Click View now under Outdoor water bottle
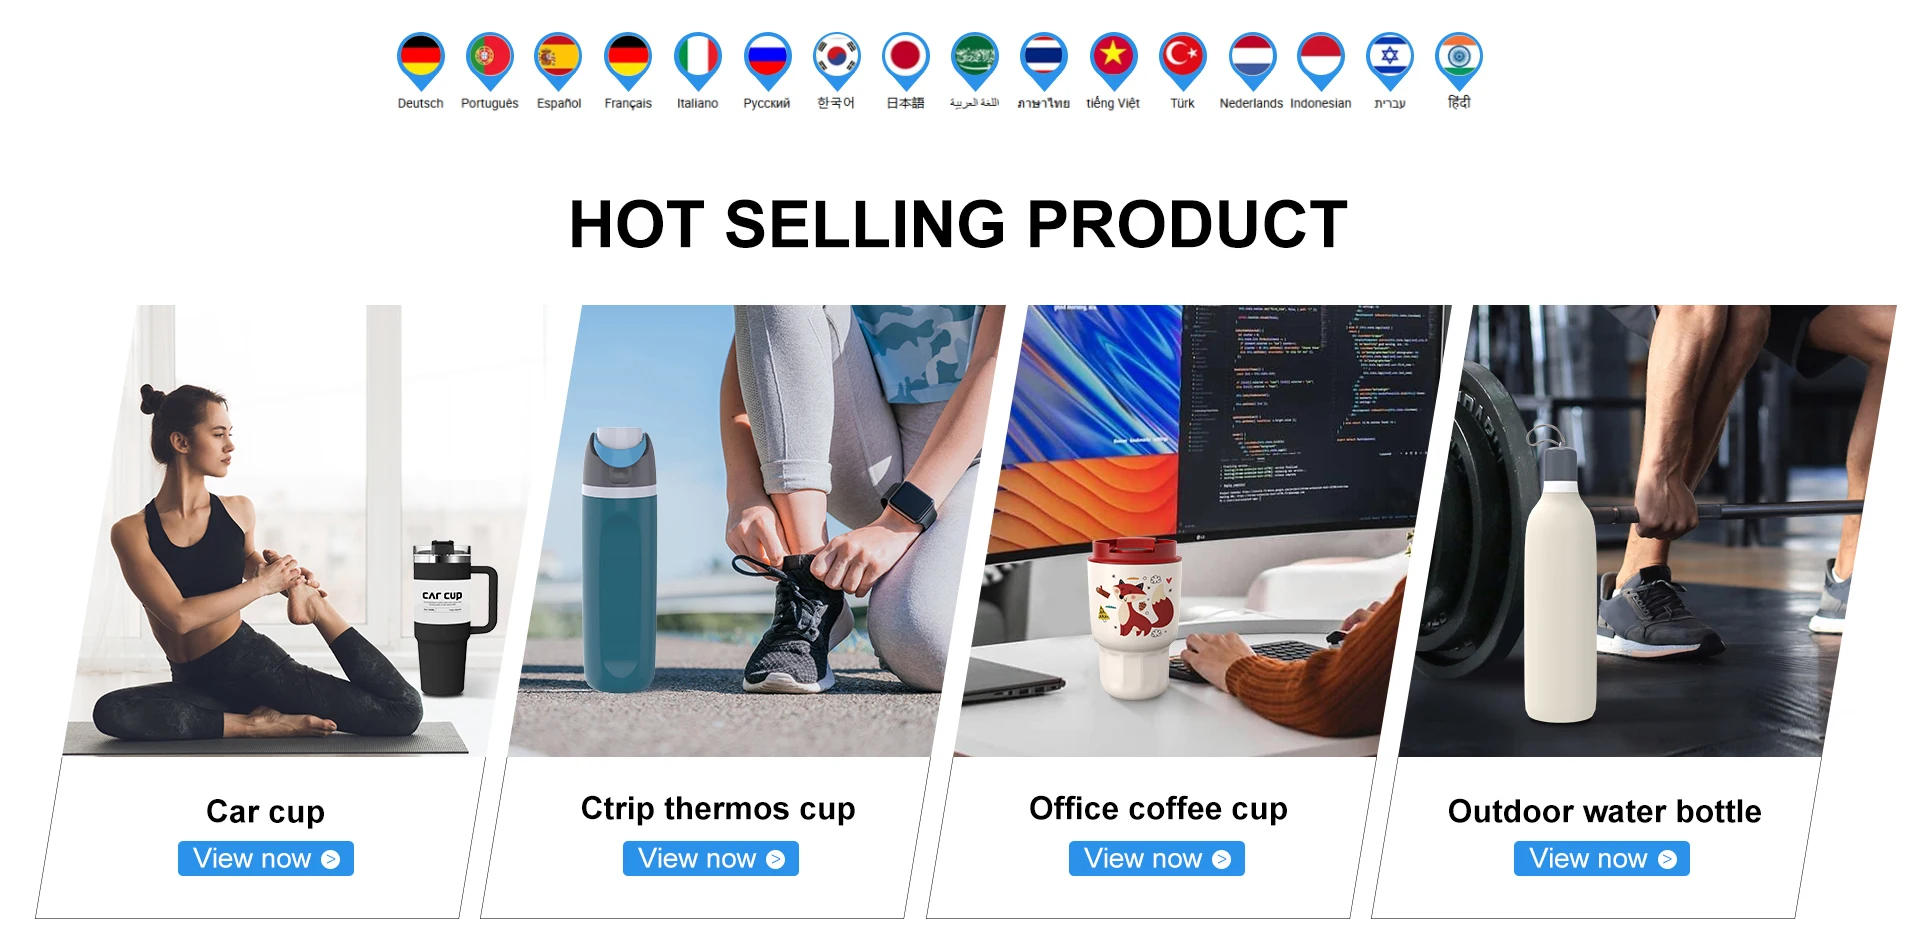Screen dimensions: 1920x942 tap(1602, 858)
